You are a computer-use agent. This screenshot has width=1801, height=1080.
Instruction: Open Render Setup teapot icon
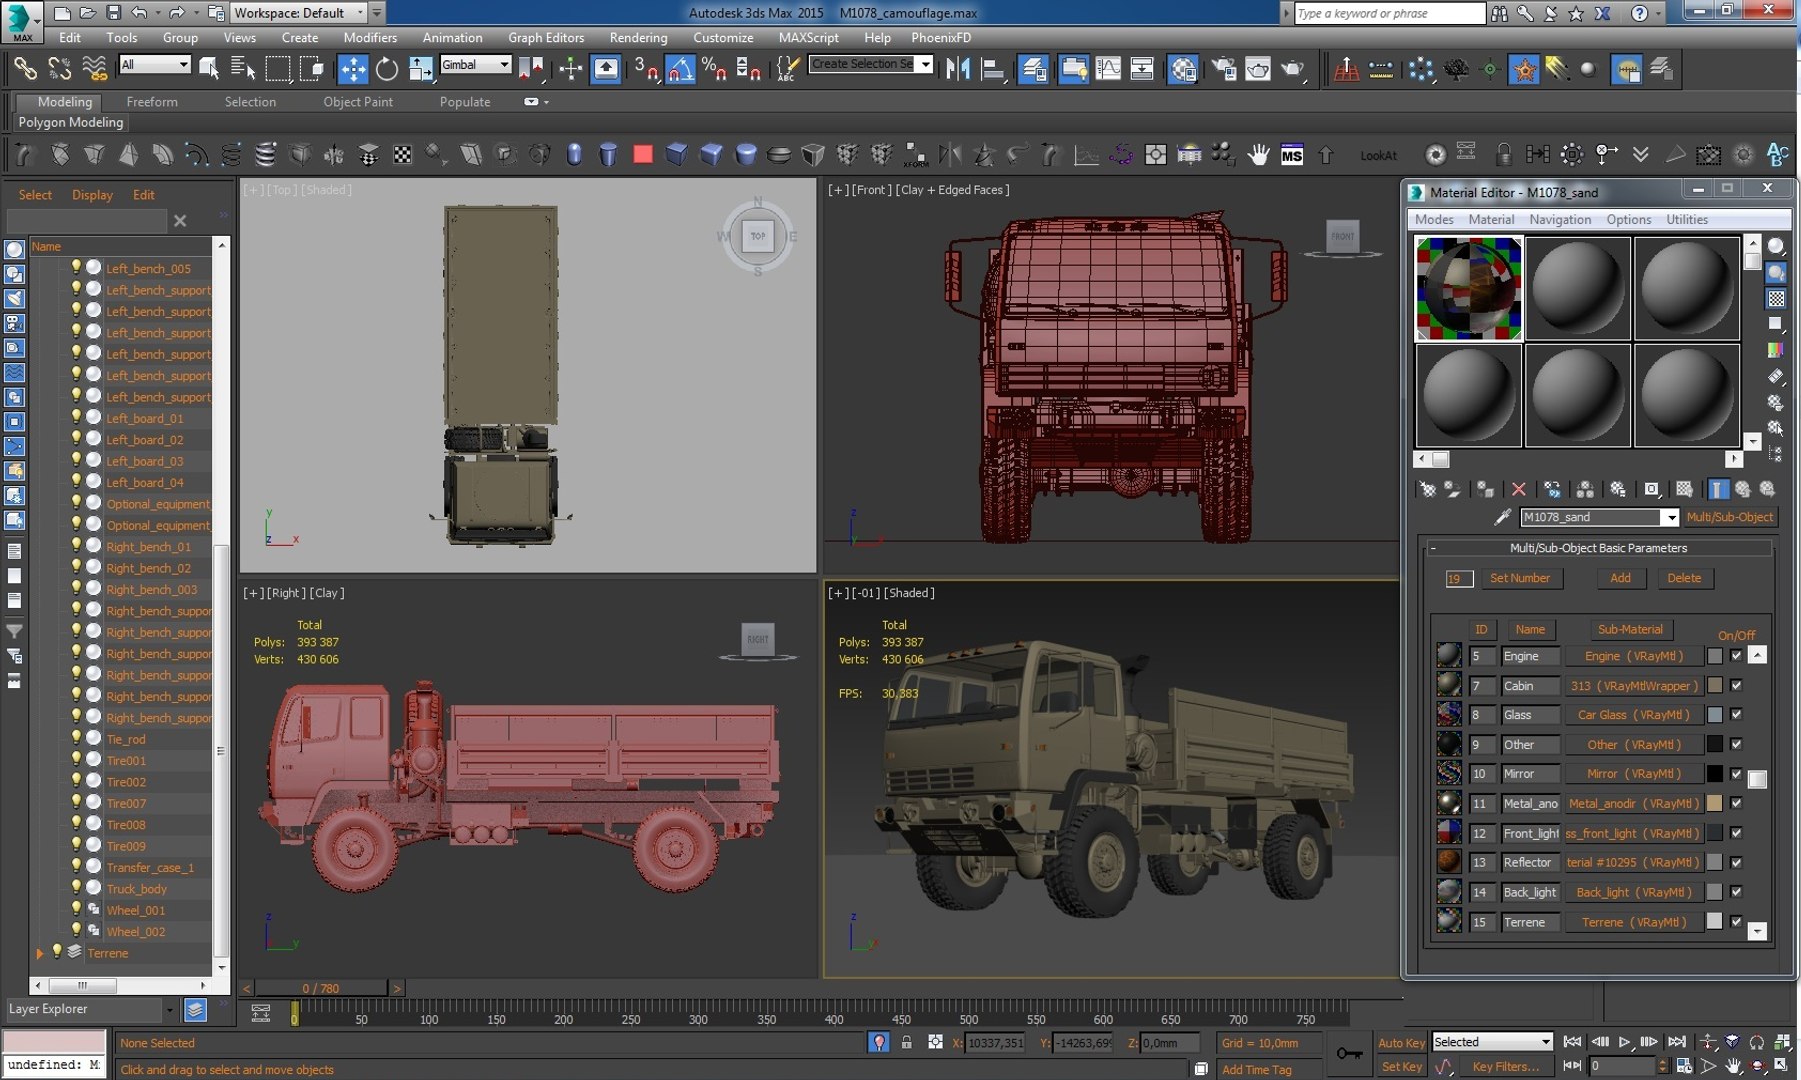coord(1223,69)
